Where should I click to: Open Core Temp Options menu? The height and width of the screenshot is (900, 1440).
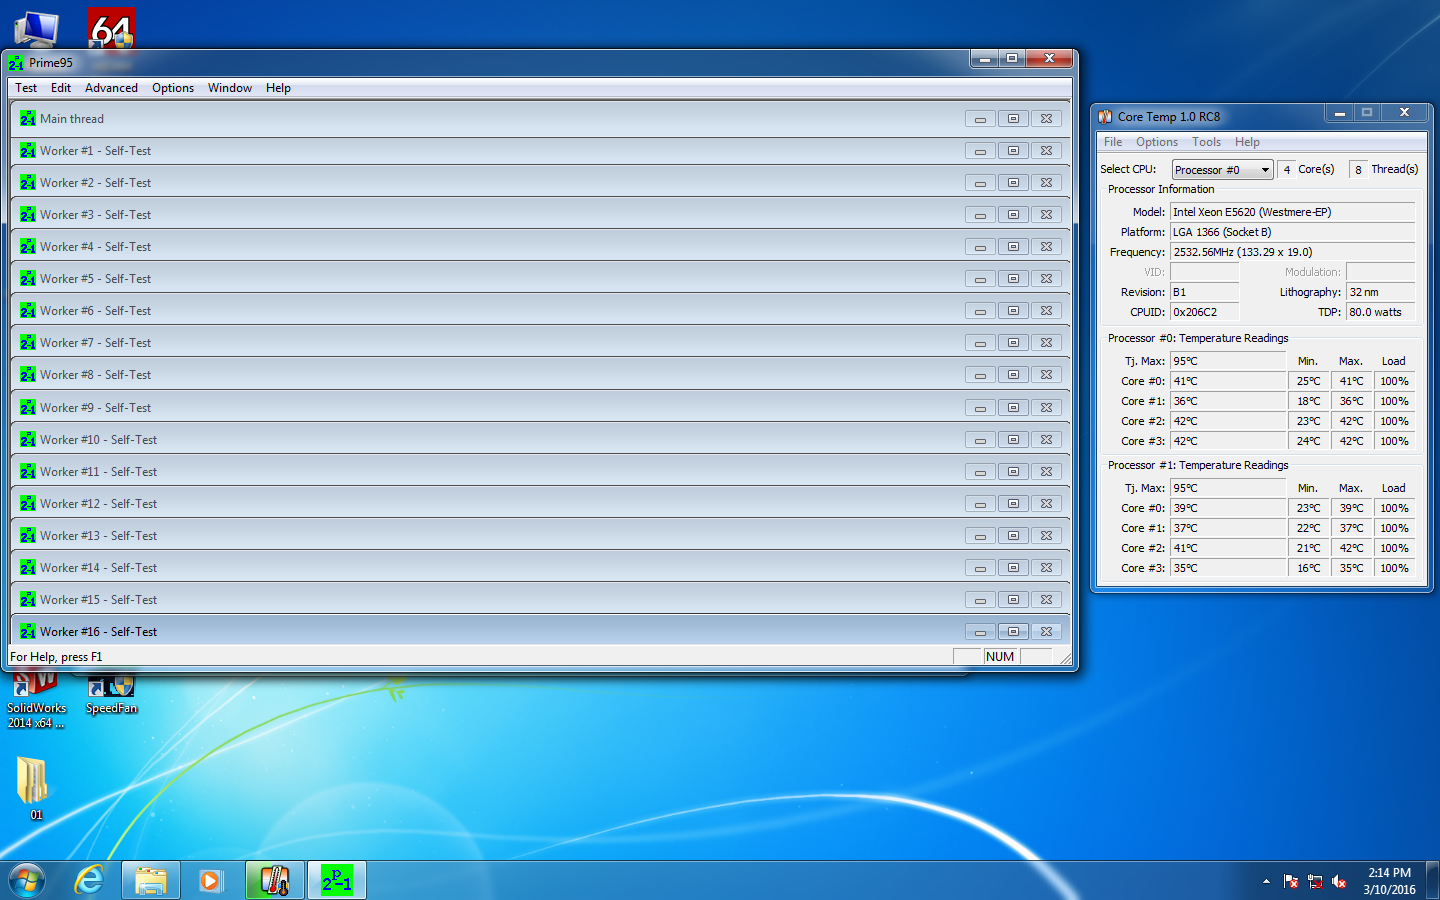pos(1157,142)
